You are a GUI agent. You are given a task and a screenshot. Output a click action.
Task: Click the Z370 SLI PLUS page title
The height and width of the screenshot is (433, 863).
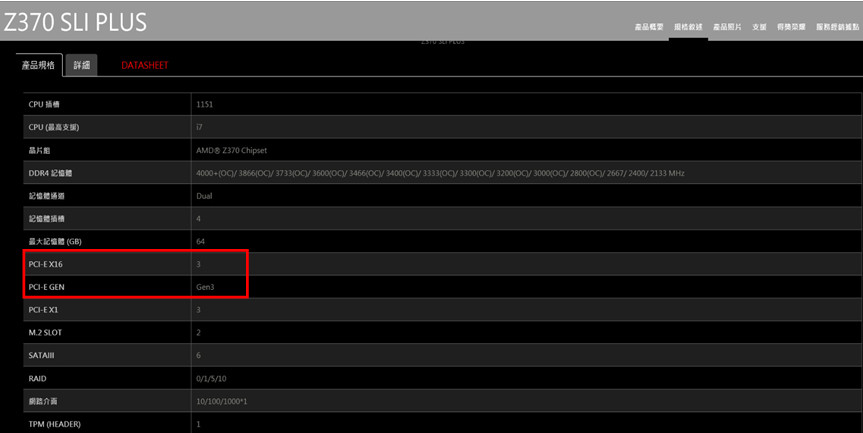[75, 22]
